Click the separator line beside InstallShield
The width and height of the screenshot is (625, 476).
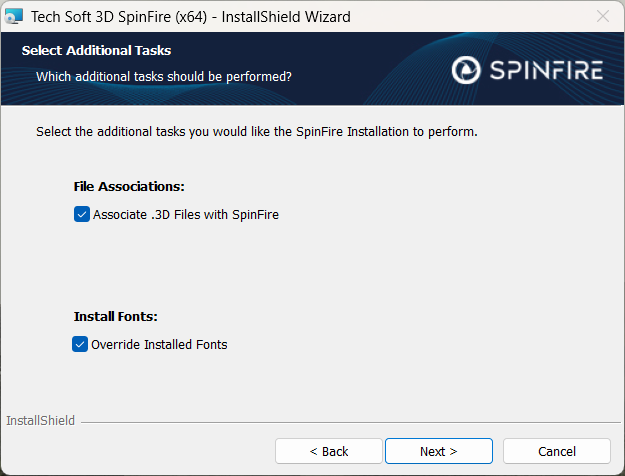[x=350, y=422]
